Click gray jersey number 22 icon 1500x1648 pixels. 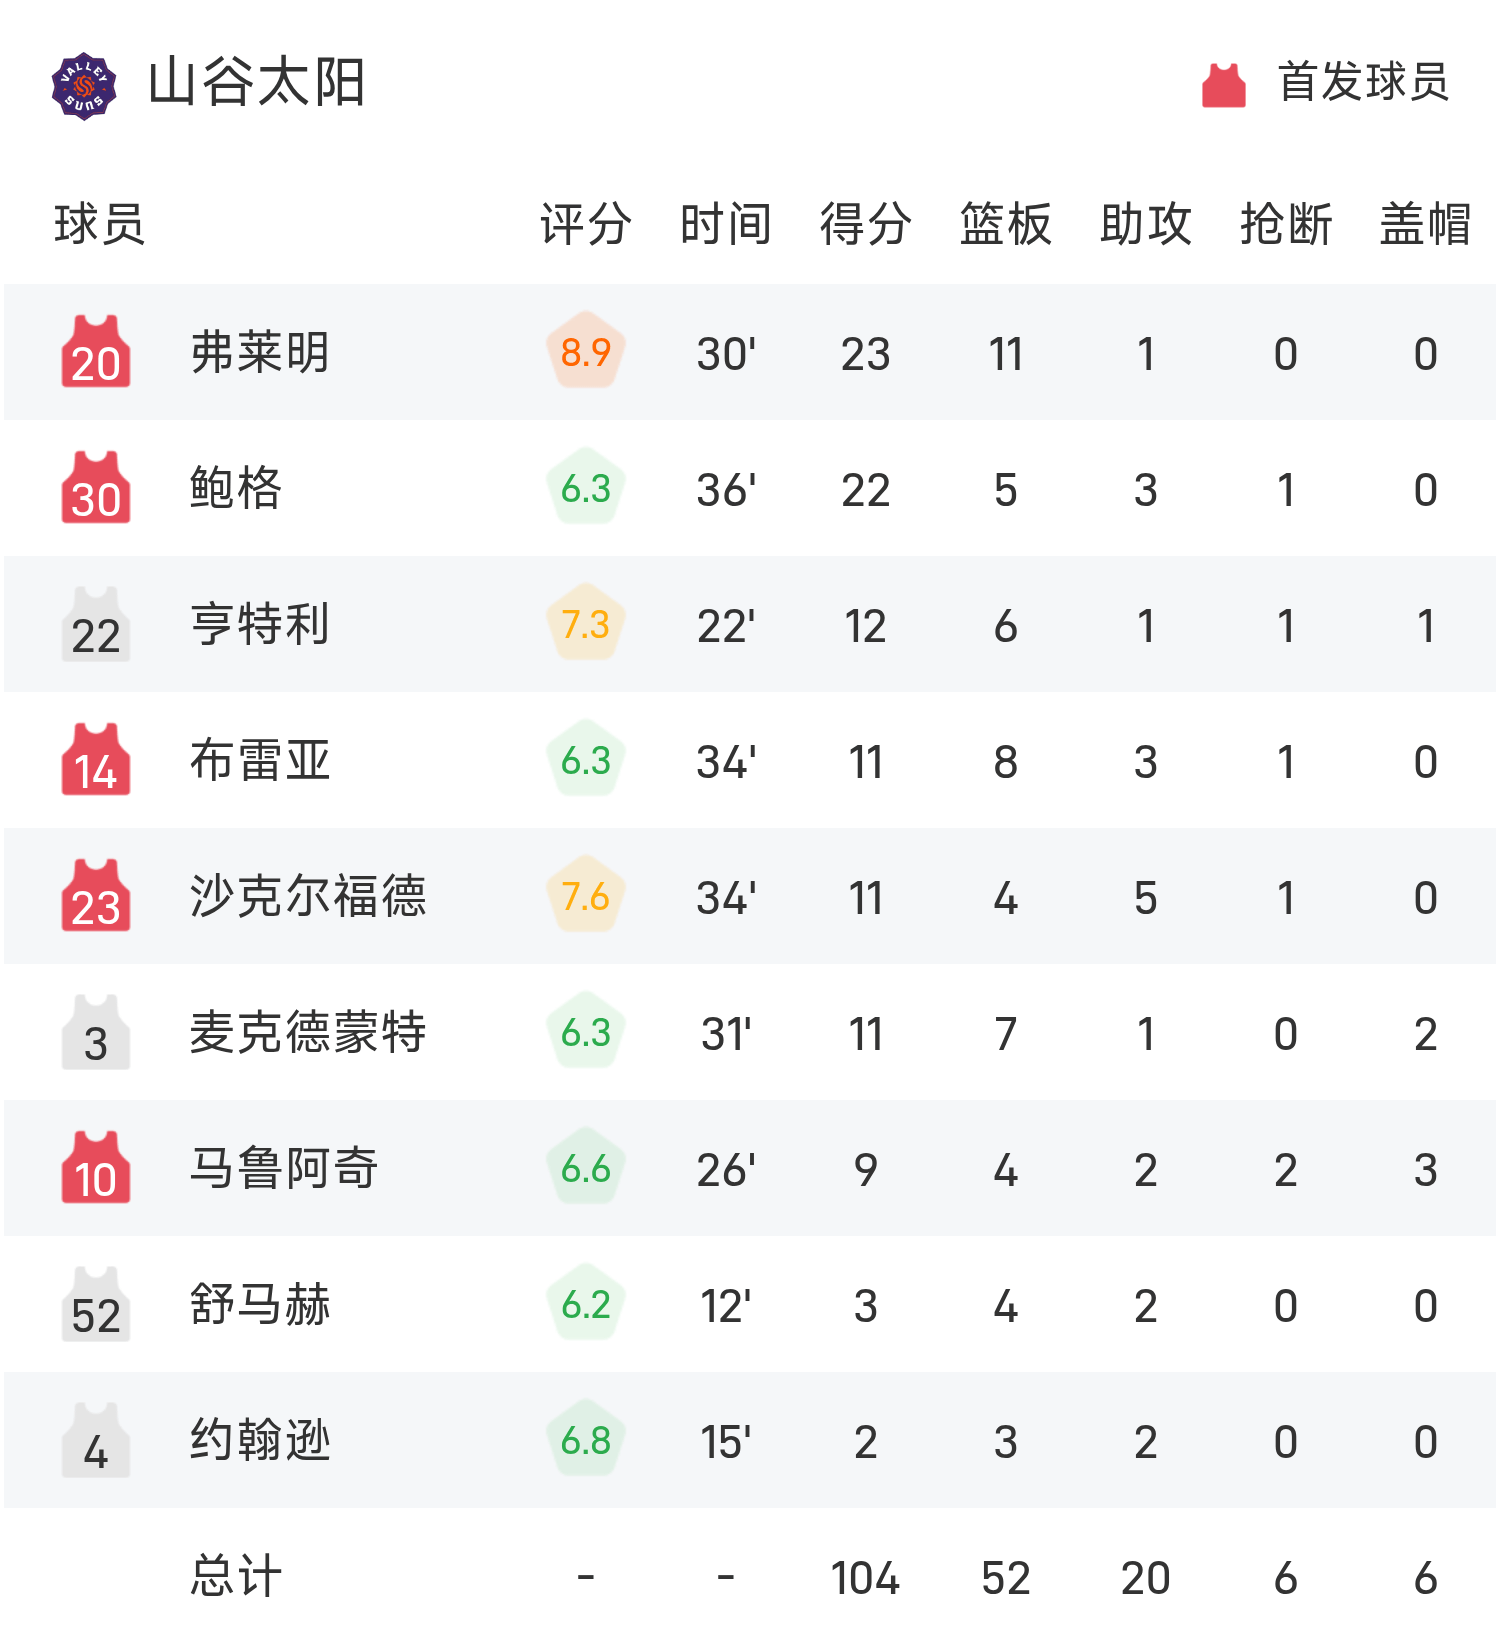tap(96, 624)
